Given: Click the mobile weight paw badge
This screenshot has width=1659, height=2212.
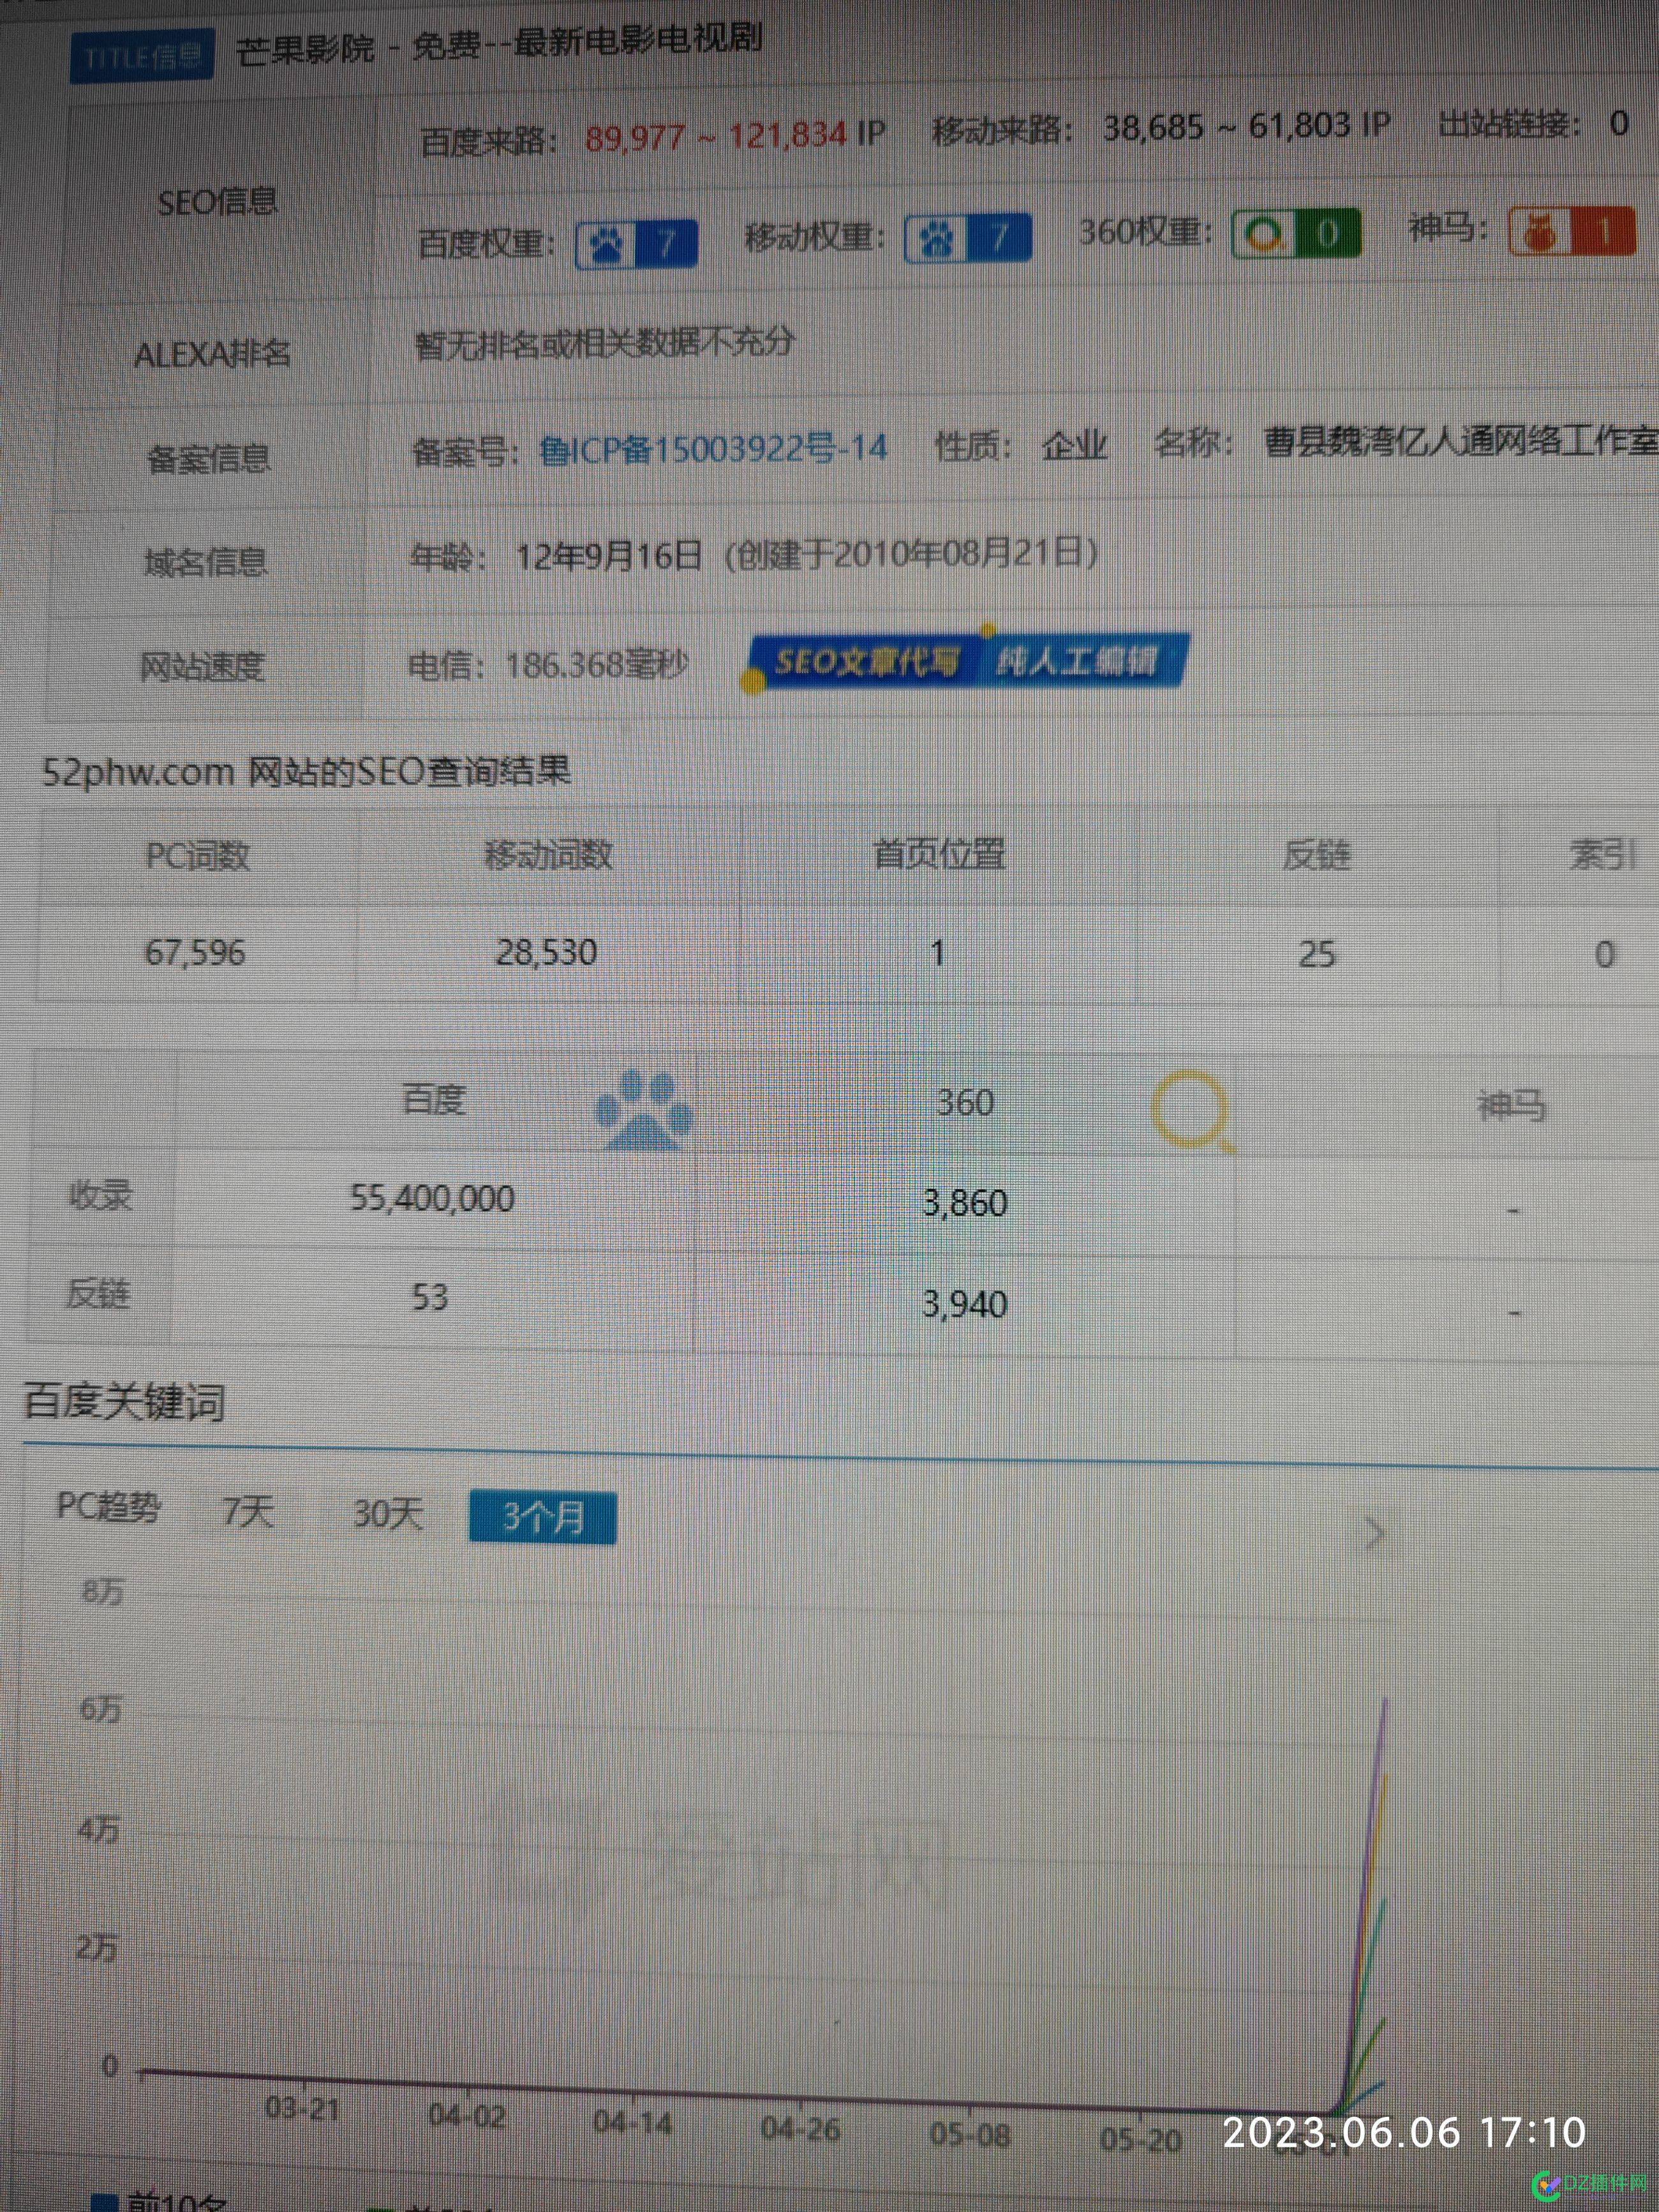Looking at the screenshot, I should (x=968, y=238).
